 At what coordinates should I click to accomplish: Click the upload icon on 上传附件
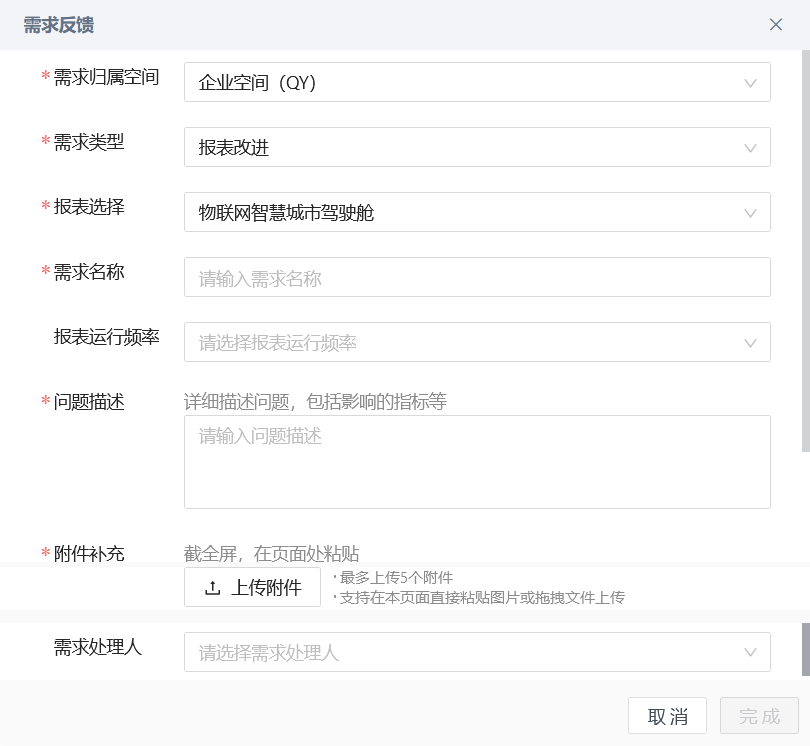tap(212, 588)
